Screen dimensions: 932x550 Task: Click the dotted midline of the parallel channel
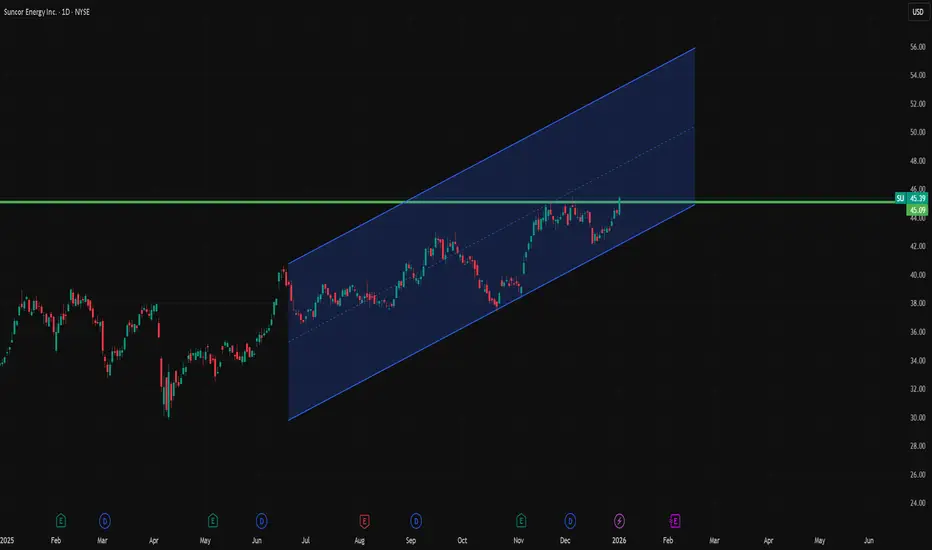[x=492, y=234]
